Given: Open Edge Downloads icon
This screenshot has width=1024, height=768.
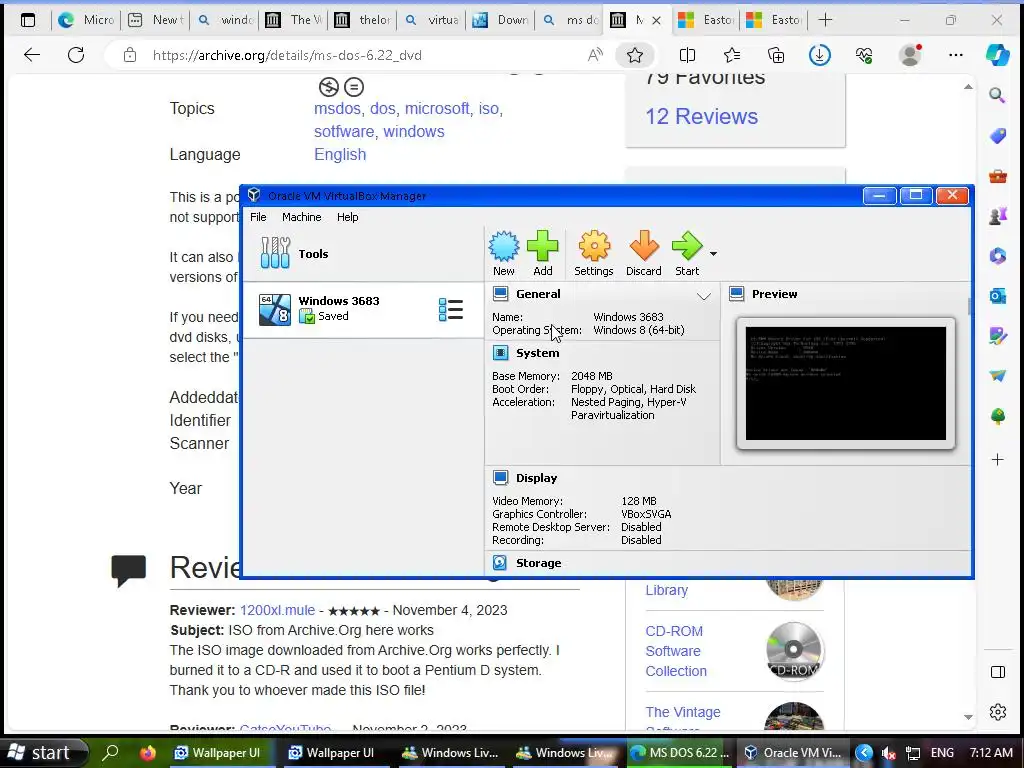Looking at the screenshot, I should (x=820, y=56).
